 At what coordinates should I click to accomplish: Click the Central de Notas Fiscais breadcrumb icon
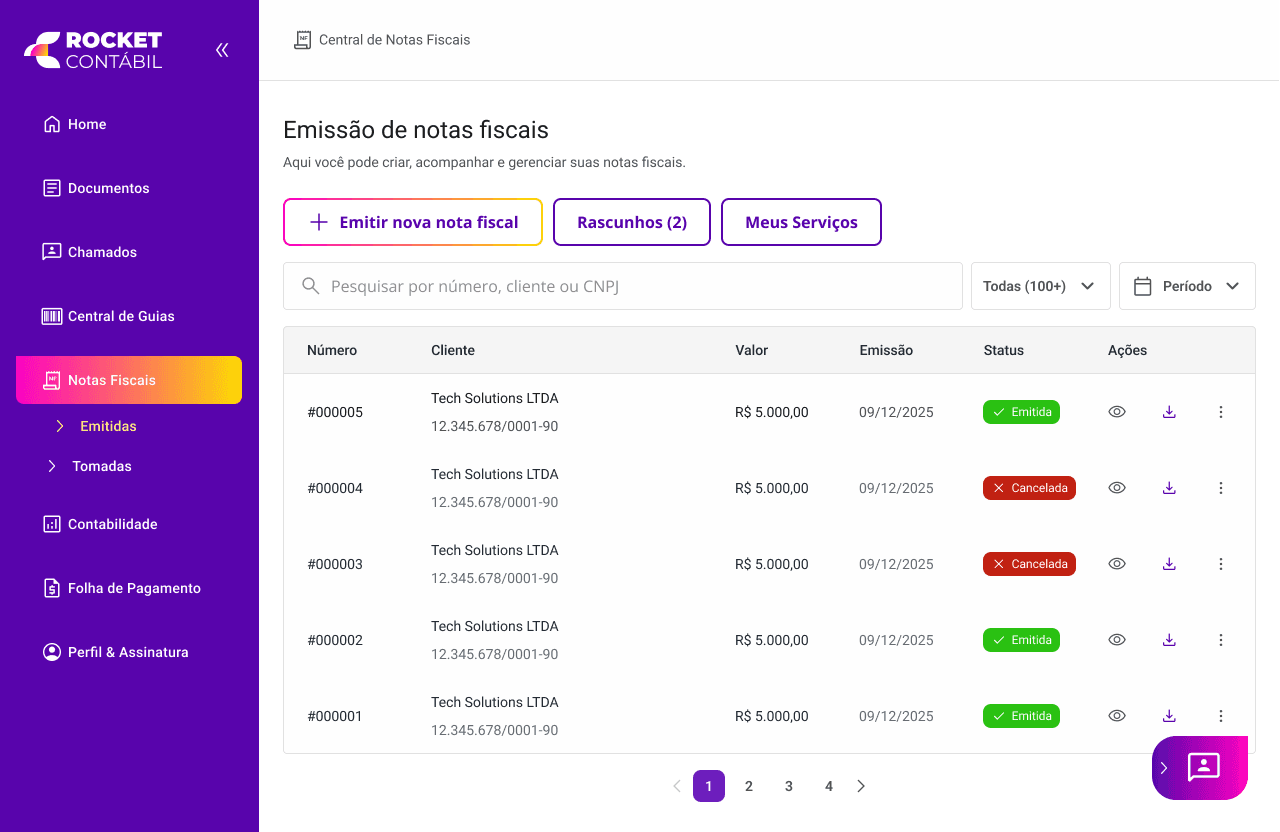pos(302,40)
